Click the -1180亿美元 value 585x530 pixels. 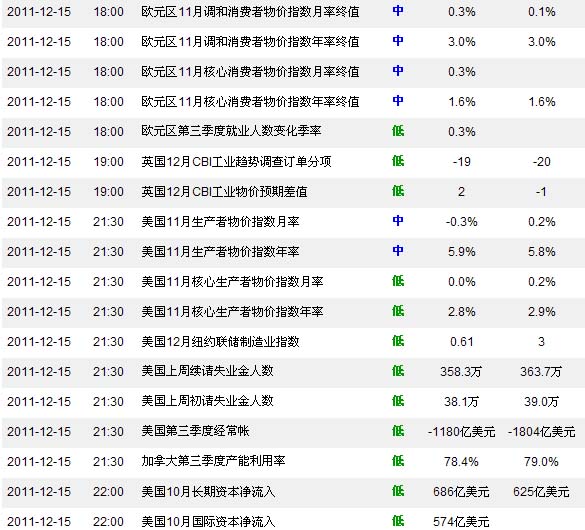pos(462,432)
